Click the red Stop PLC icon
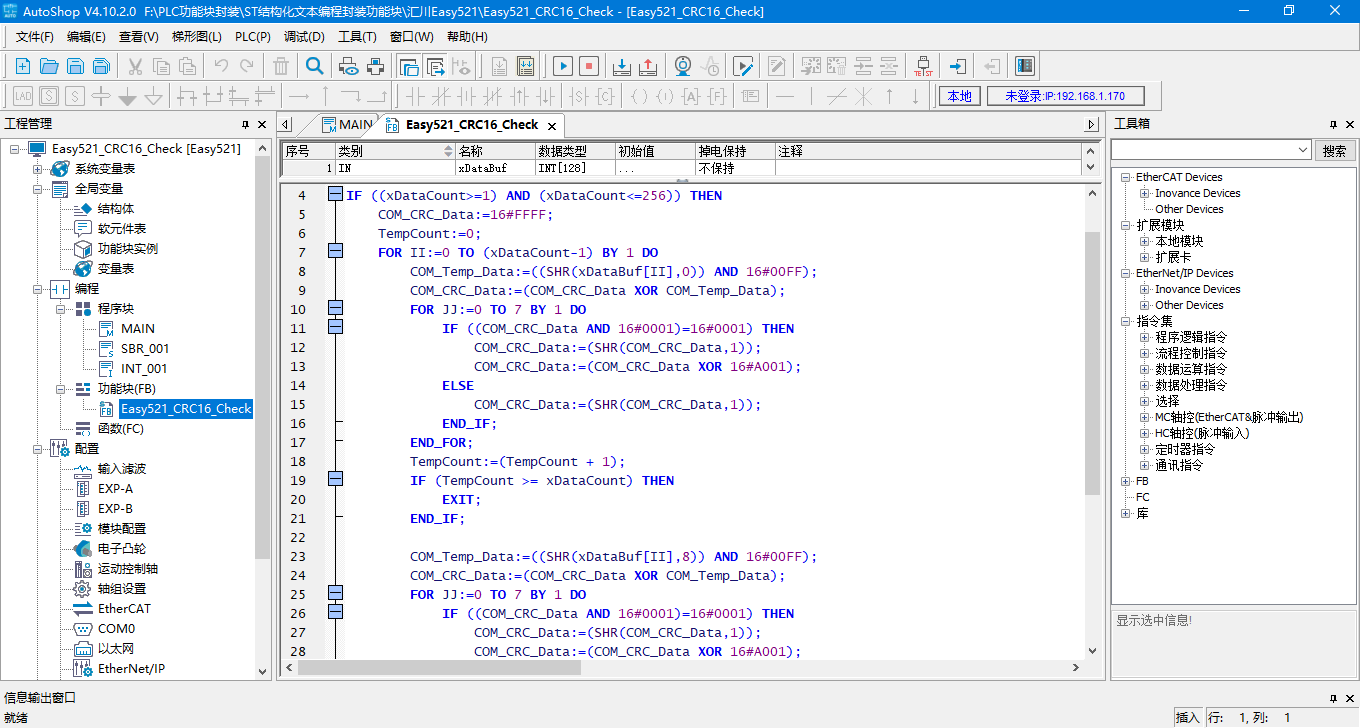This screenshot has width=1360, height=728. pos(589,67)
